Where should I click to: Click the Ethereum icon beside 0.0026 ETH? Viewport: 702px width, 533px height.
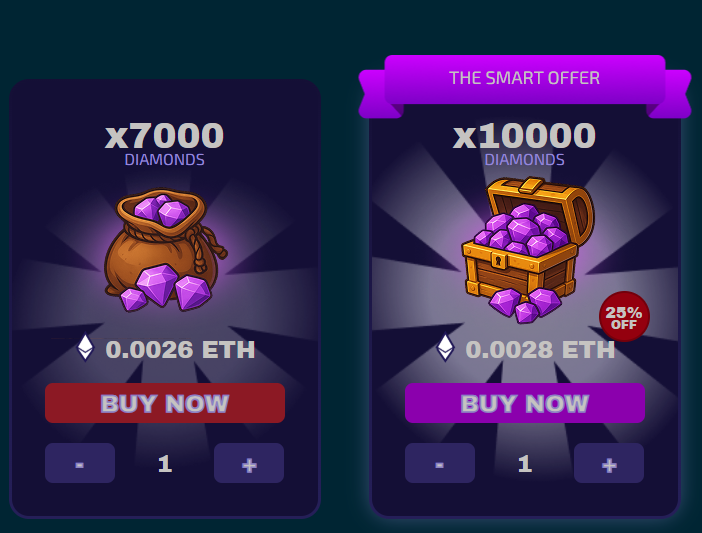86,348
